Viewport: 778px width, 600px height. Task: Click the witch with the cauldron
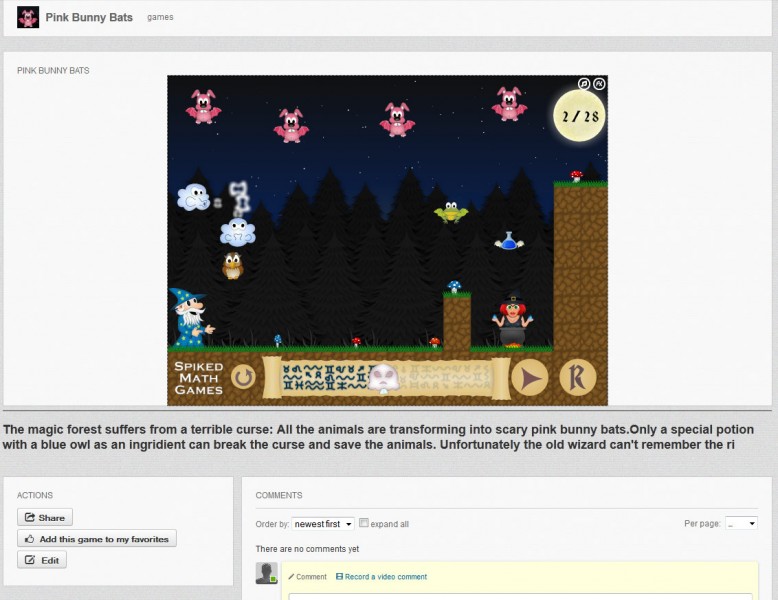pos(513,319)
